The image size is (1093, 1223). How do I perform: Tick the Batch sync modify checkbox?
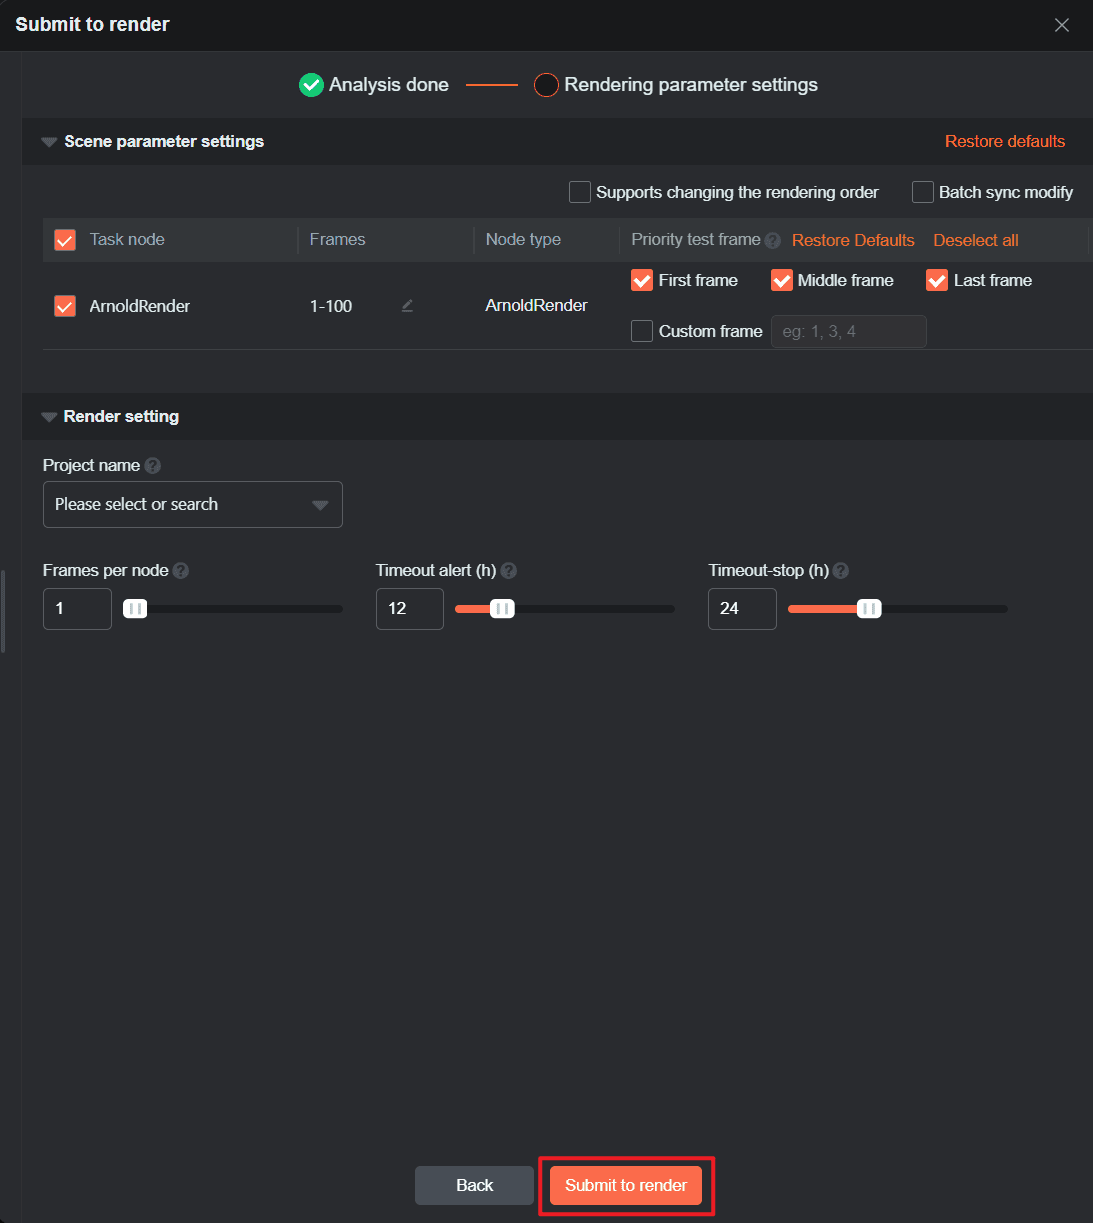pos(923,192)
